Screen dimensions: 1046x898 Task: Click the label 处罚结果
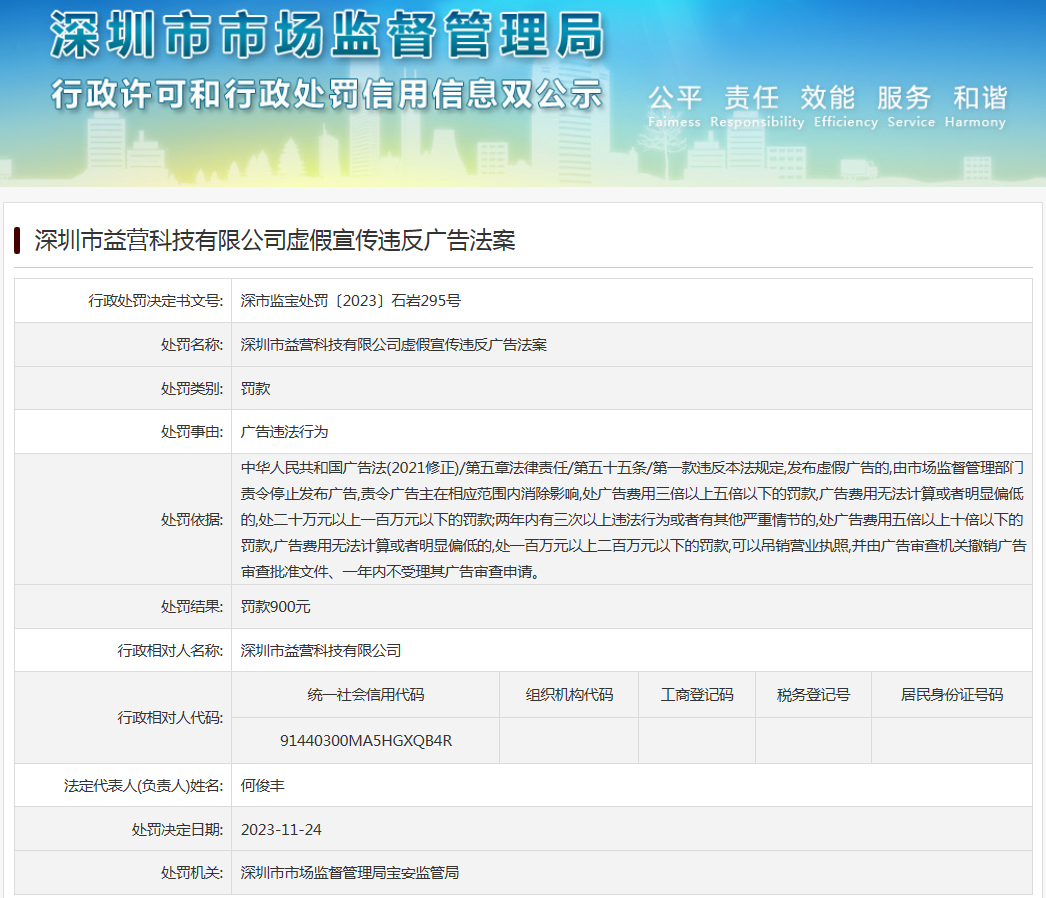click(191, 606)
